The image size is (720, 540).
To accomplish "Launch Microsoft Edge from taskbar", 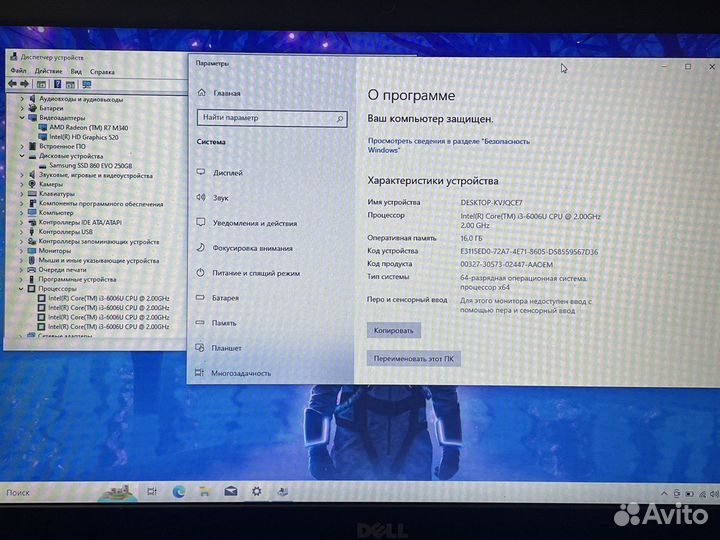I will pyautogui.click(x=179, y=492).
